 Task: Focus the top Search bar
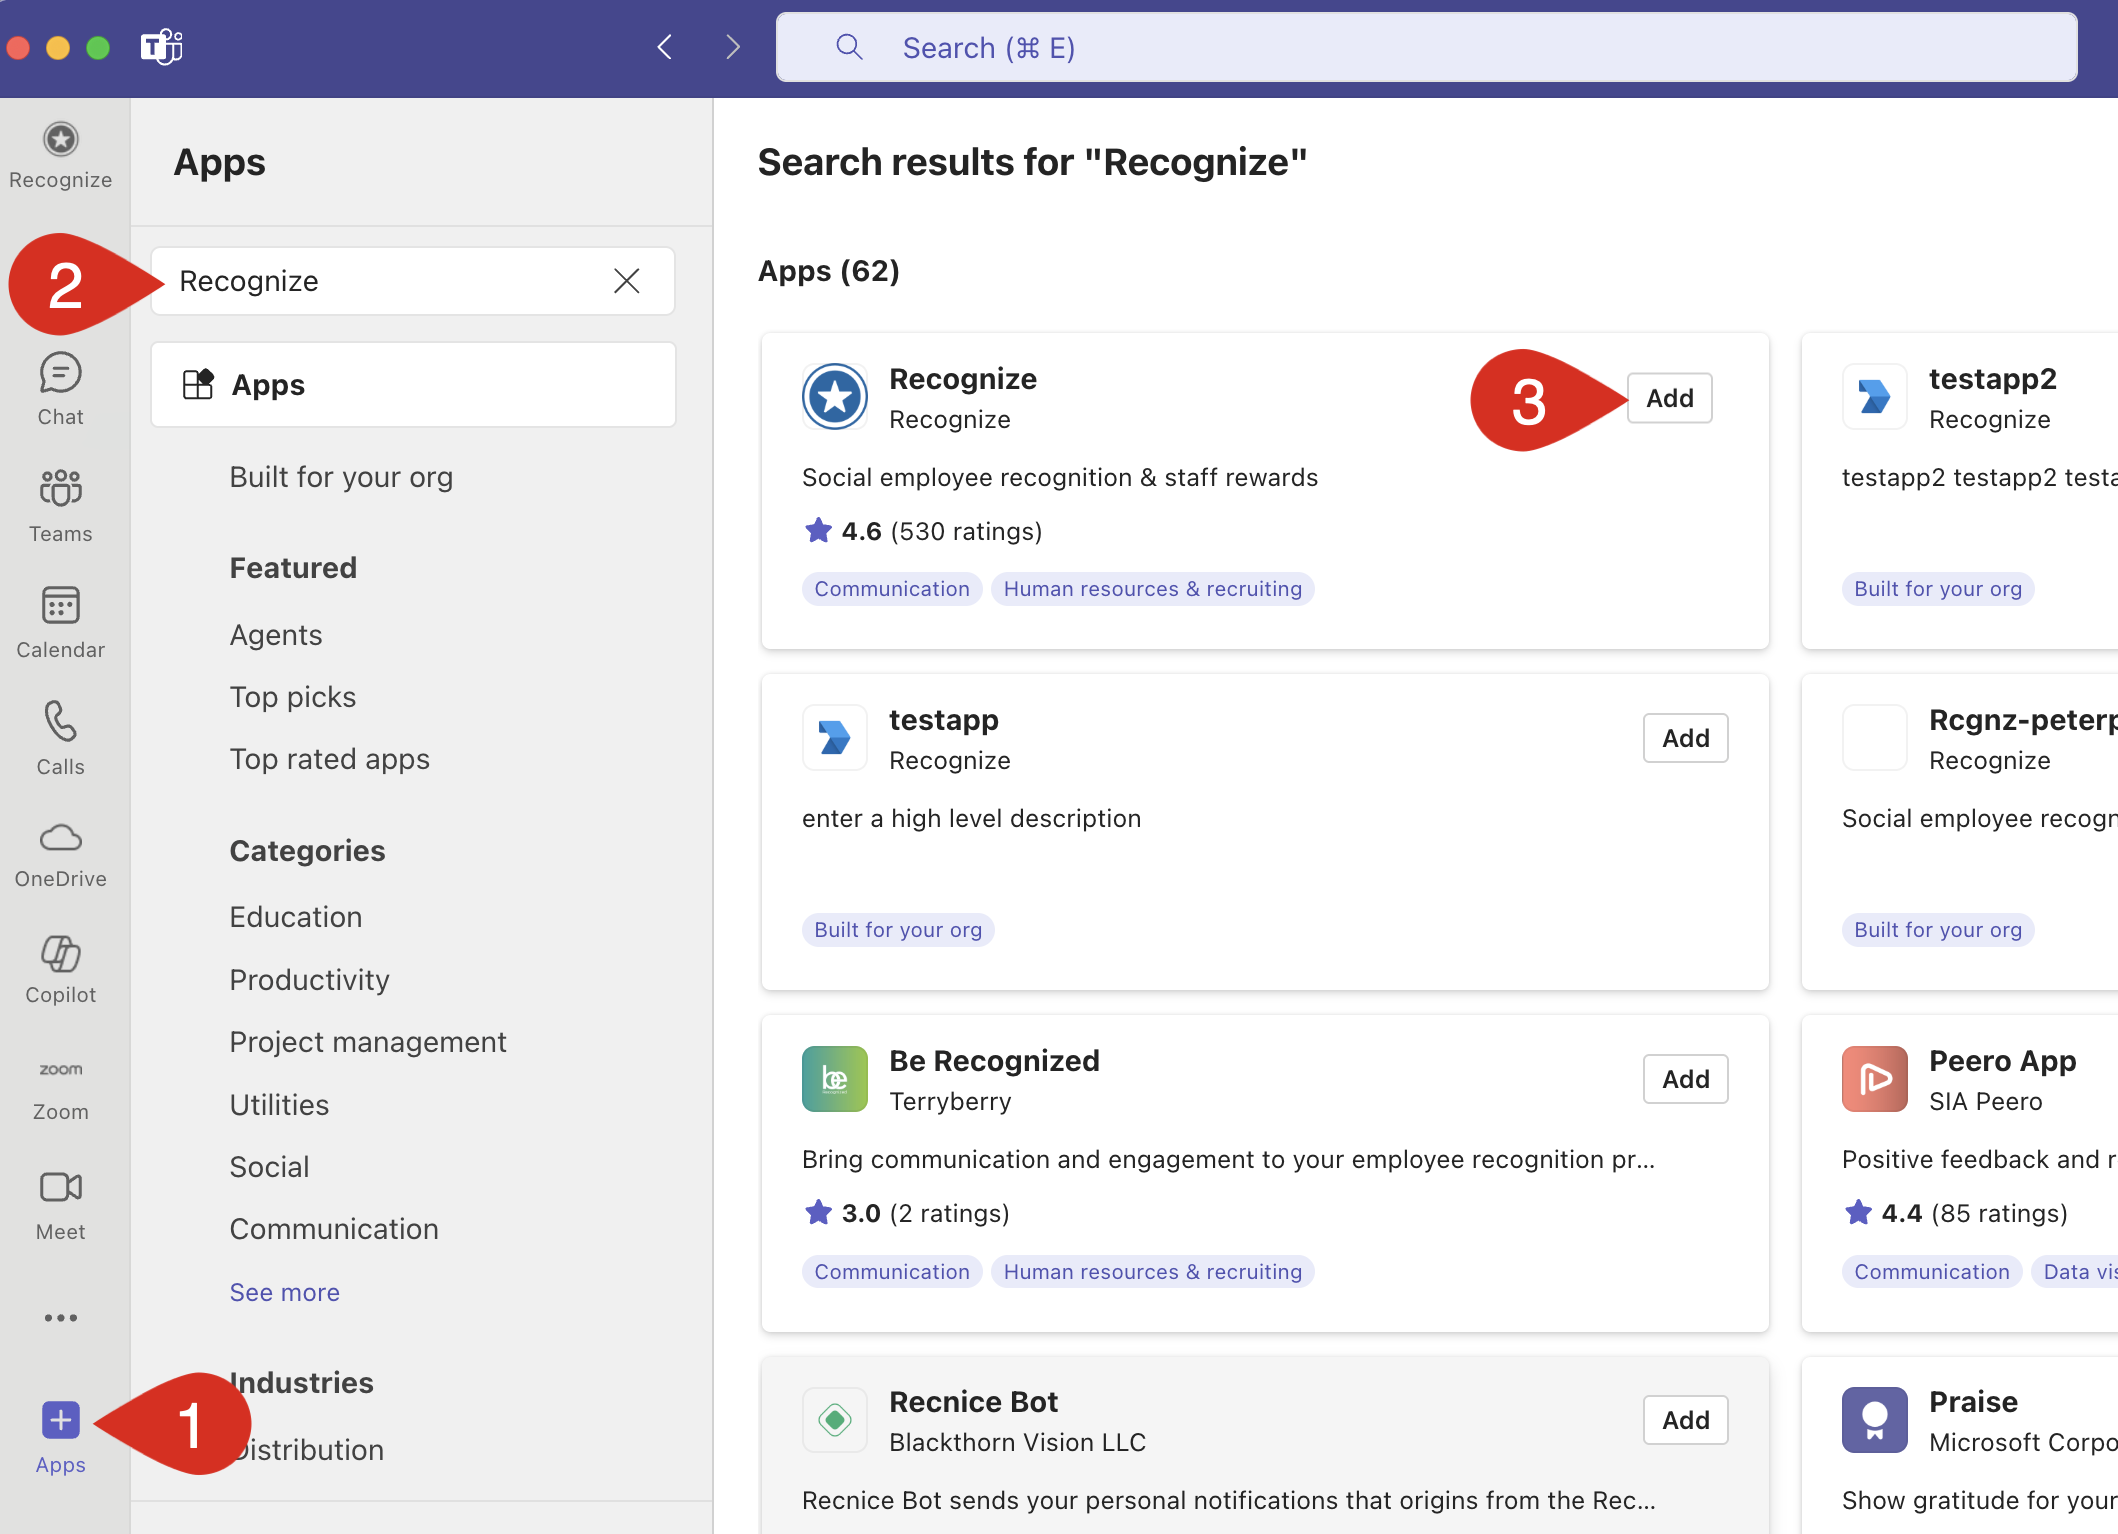(1426, 47)
